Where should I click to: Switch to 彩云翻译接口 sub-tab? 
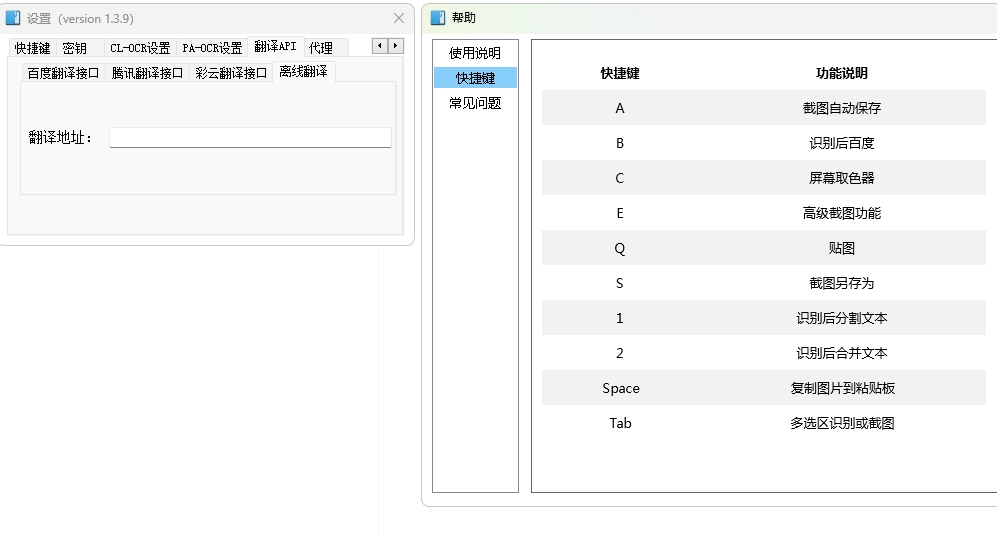pos(231,73)
